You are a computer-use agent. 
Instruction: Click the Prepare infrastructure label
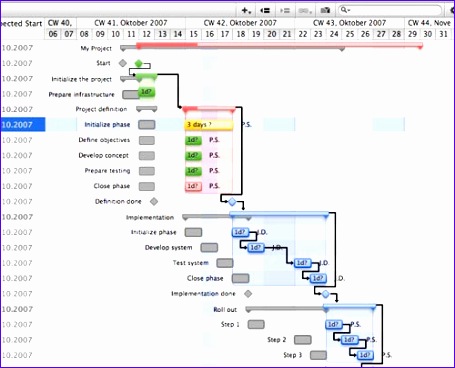pos(81,95)
